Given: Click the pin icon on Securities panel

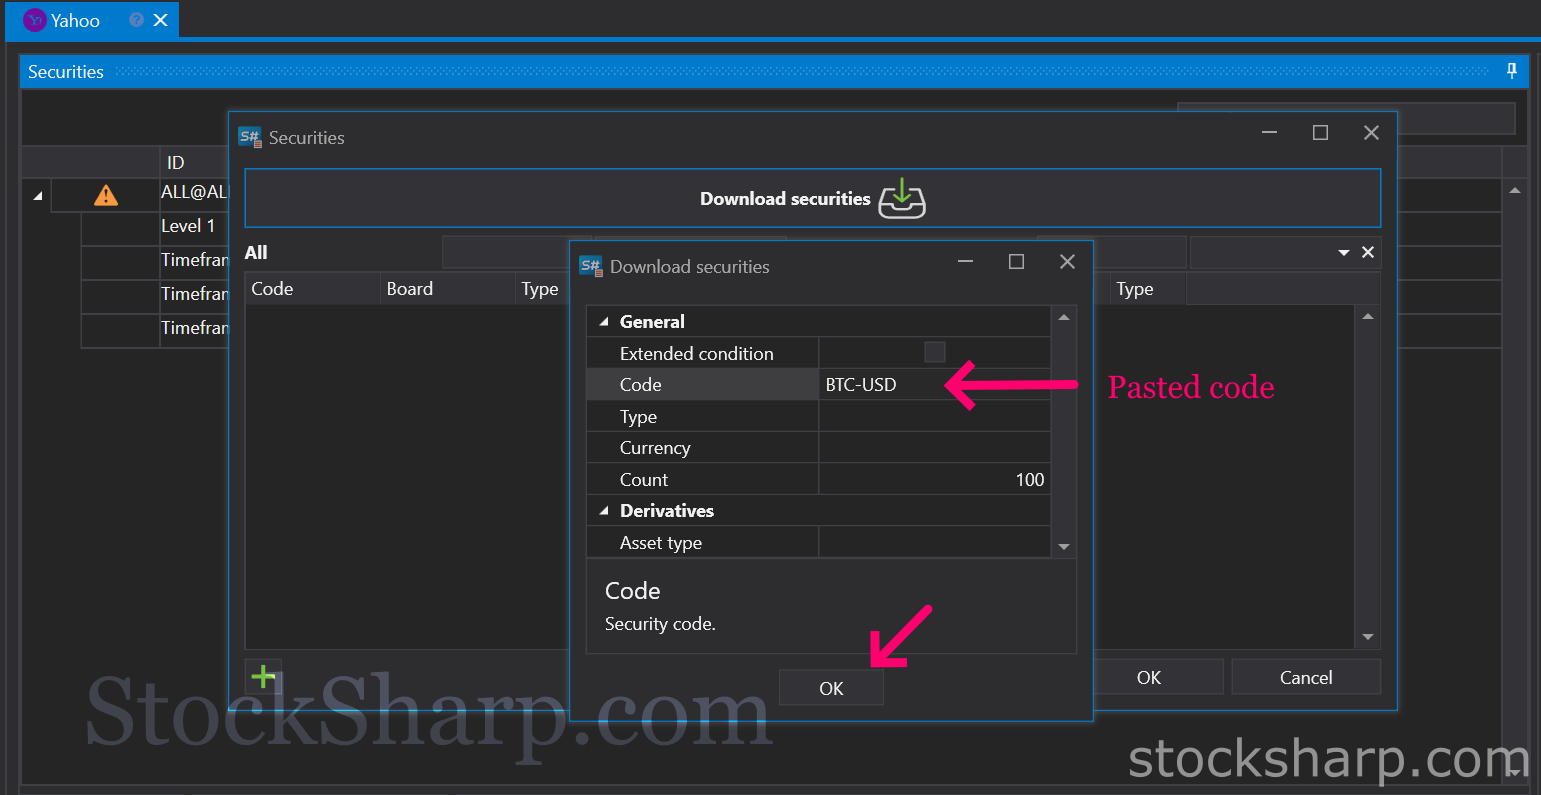Looking at the screenshot, I should point(1511,71).
